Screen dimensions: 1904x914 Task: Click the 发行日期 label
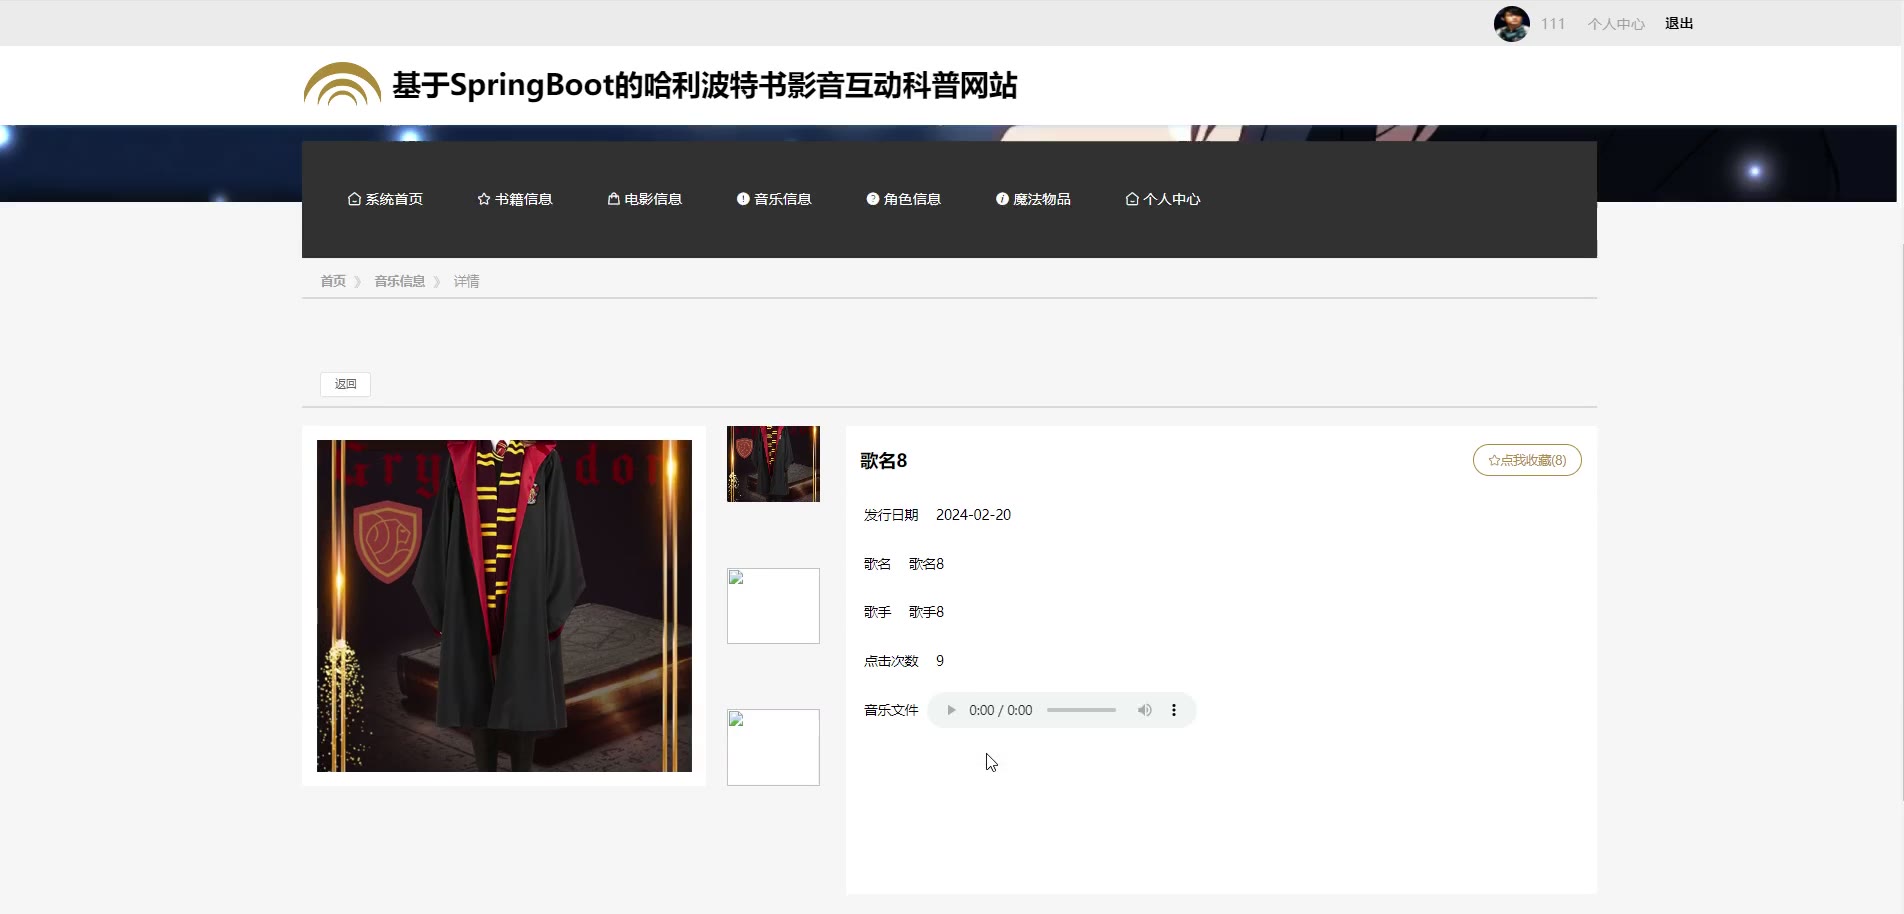[891, 515]
